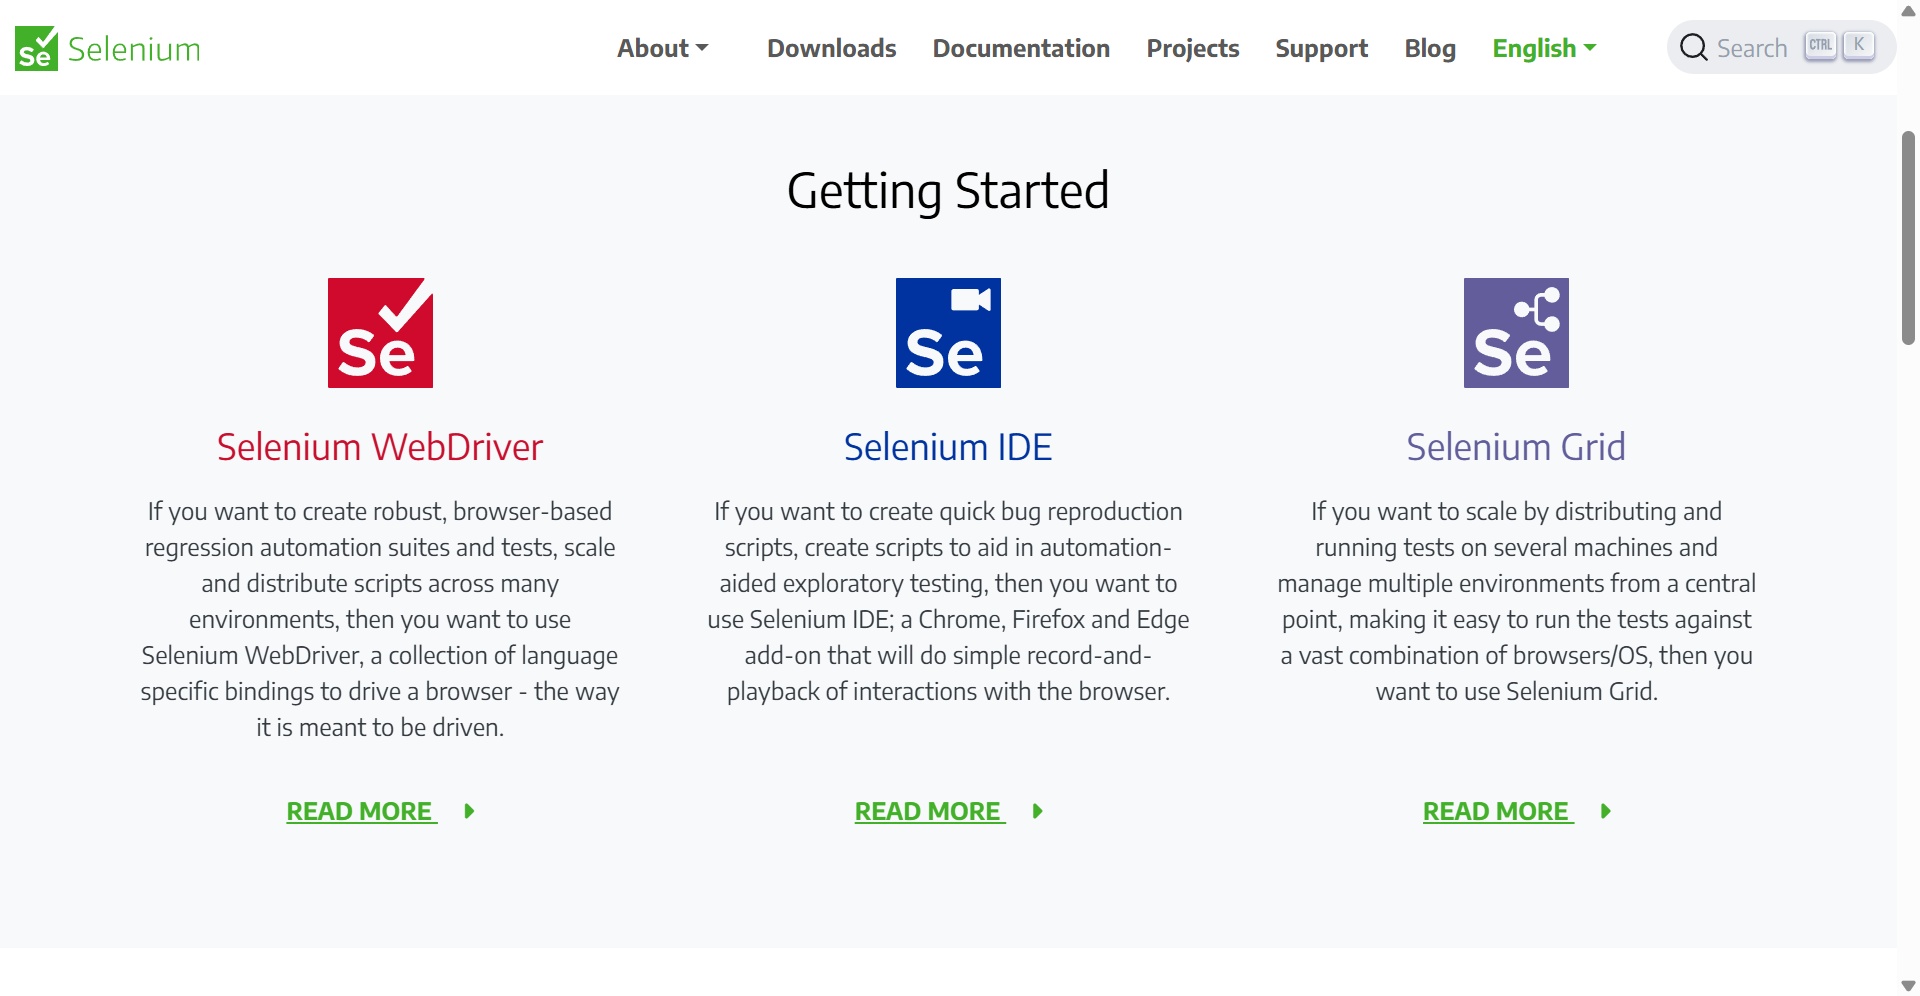Click the blue Selenium IDE icon
Screen dimensions: 1920x996
948,333
